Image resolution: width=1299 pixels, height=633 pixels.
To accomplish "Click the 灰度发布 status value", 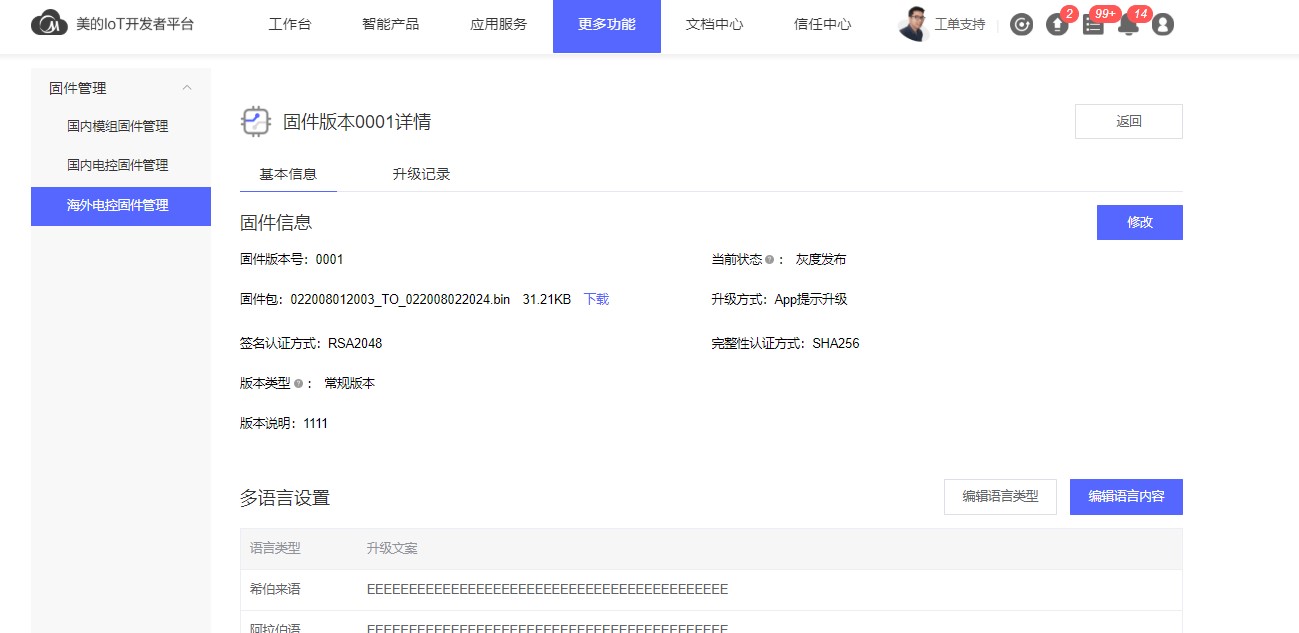I will pos(821,259).
